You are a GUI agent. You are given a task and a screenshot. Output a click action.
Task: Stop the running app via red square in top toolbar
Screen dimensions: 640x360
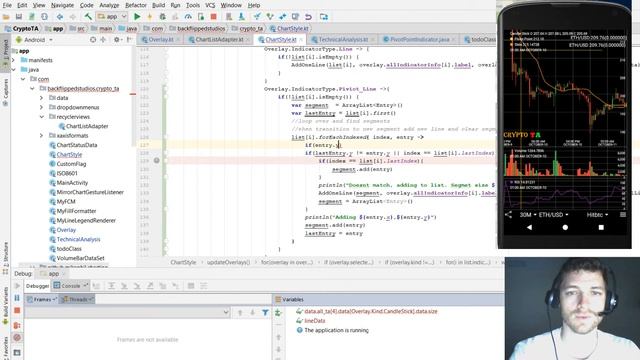(213, 17)
